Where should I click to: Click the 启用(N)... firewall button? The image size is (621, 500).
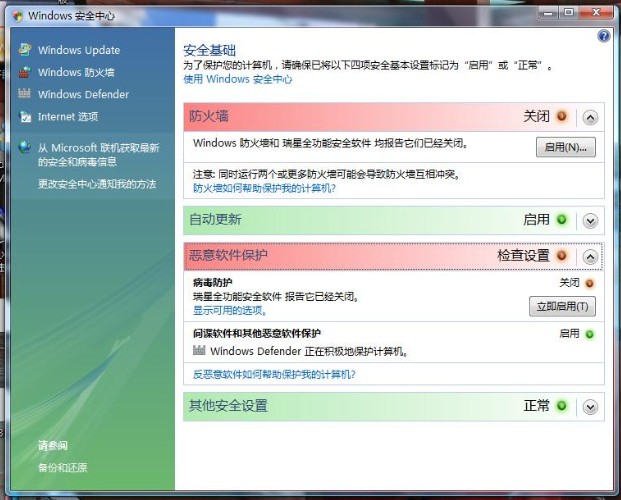click(566, 147)
